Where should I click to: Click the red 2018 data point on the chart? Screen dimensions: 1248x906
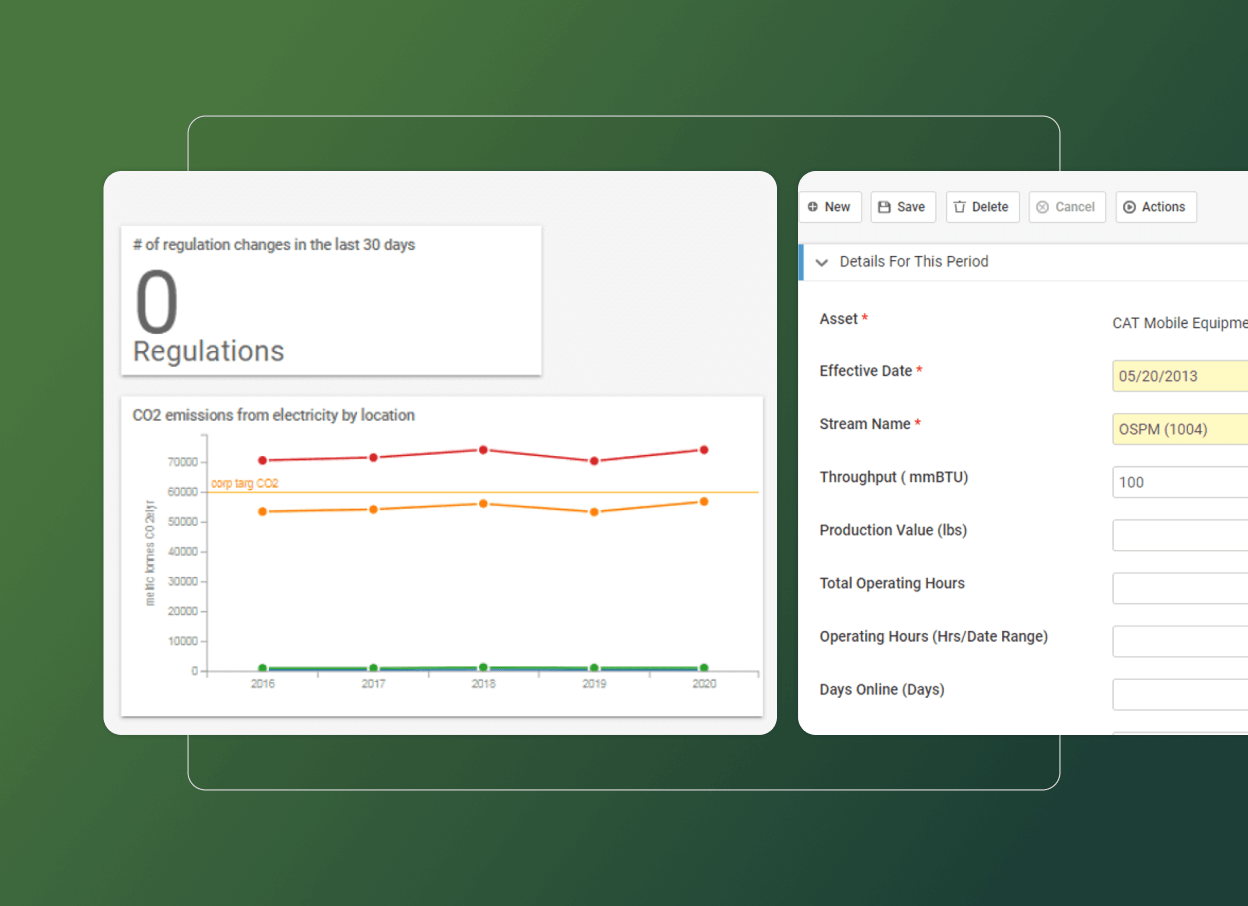tap(483, 450)
